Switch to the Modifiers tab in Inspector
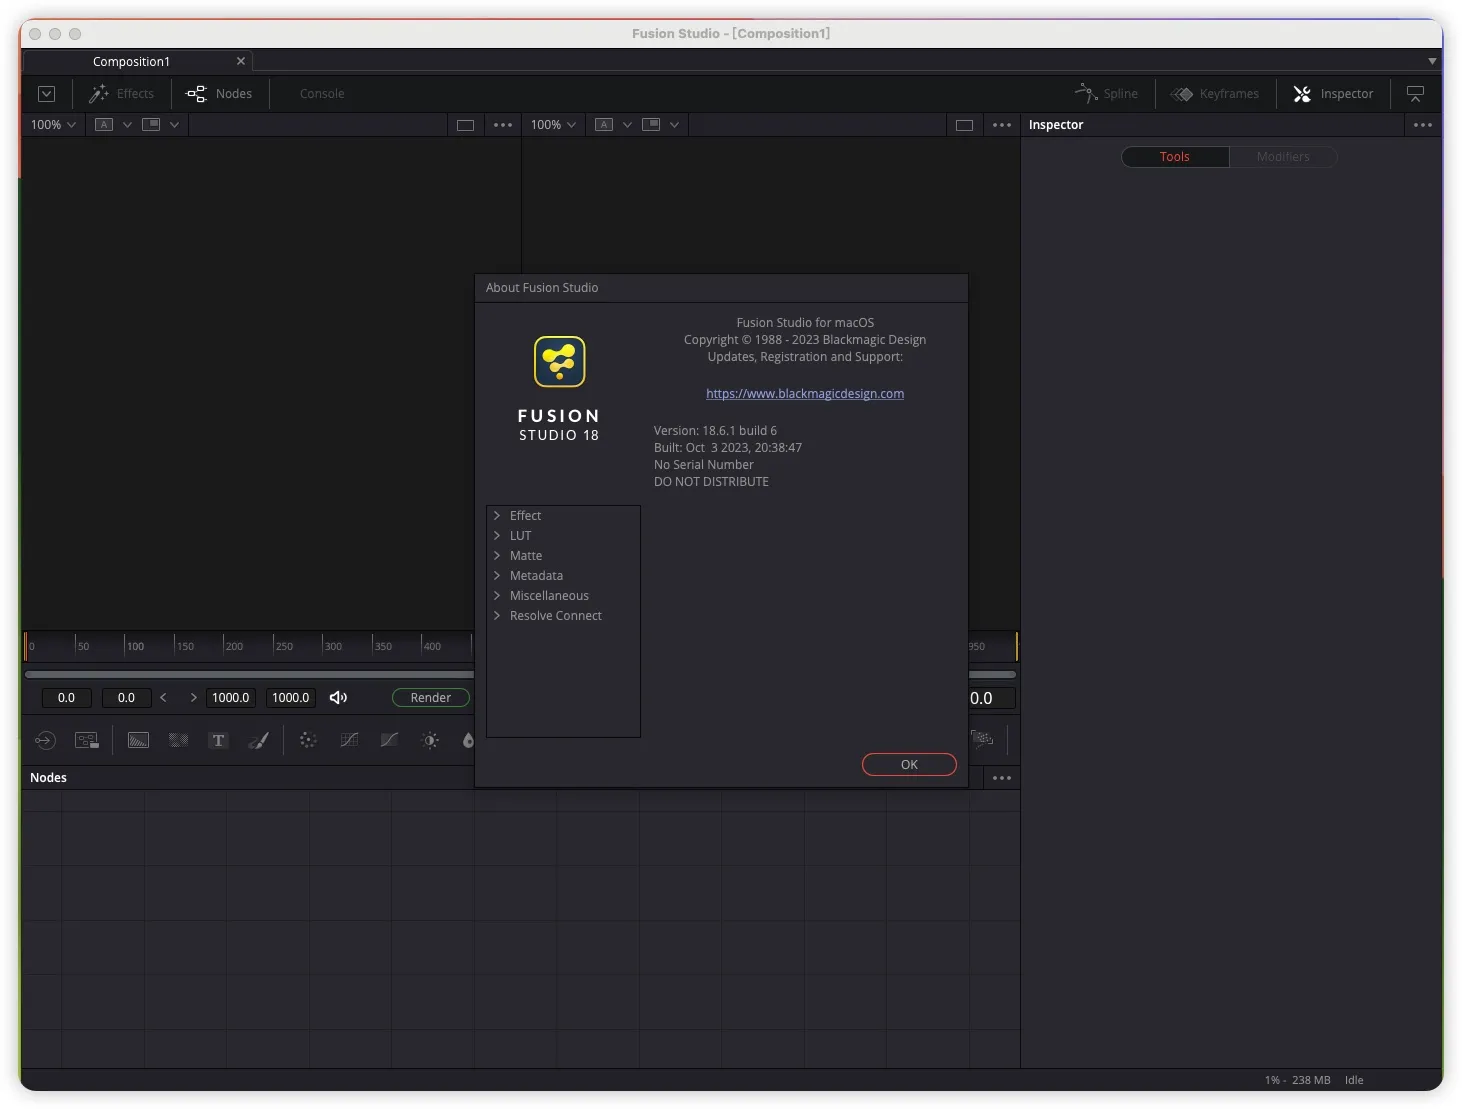1462x1109 pixels. pos(1283,157)
